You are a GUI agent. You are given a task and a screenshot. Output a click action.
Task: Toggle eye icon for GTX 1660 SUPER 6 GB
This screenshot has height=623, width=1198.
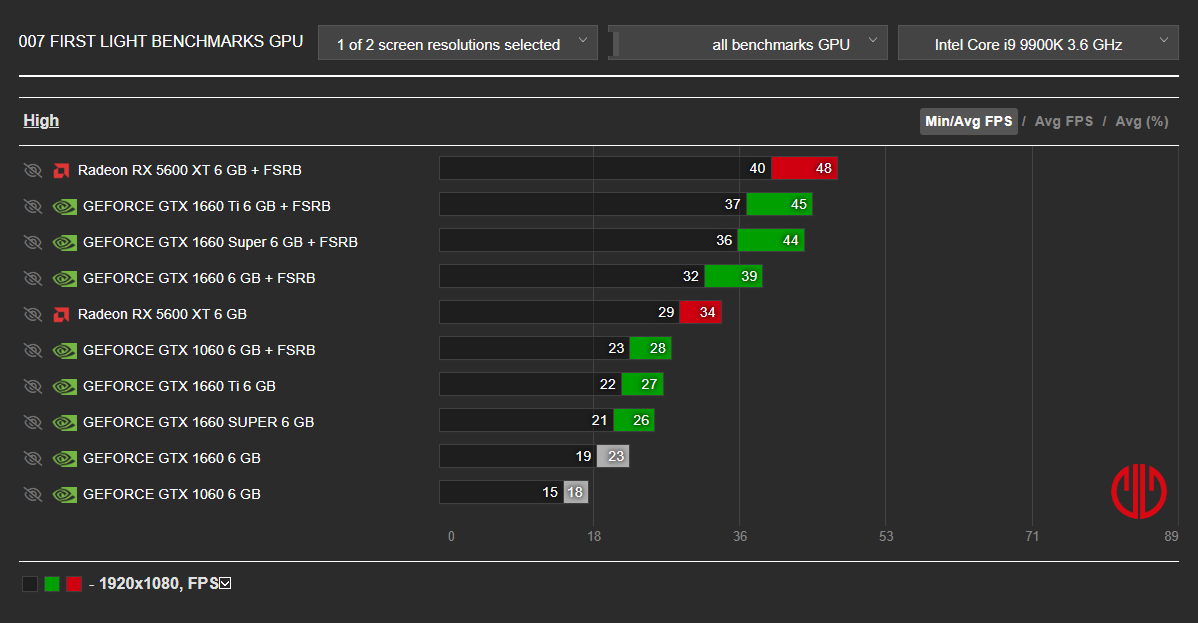(33, 422)
